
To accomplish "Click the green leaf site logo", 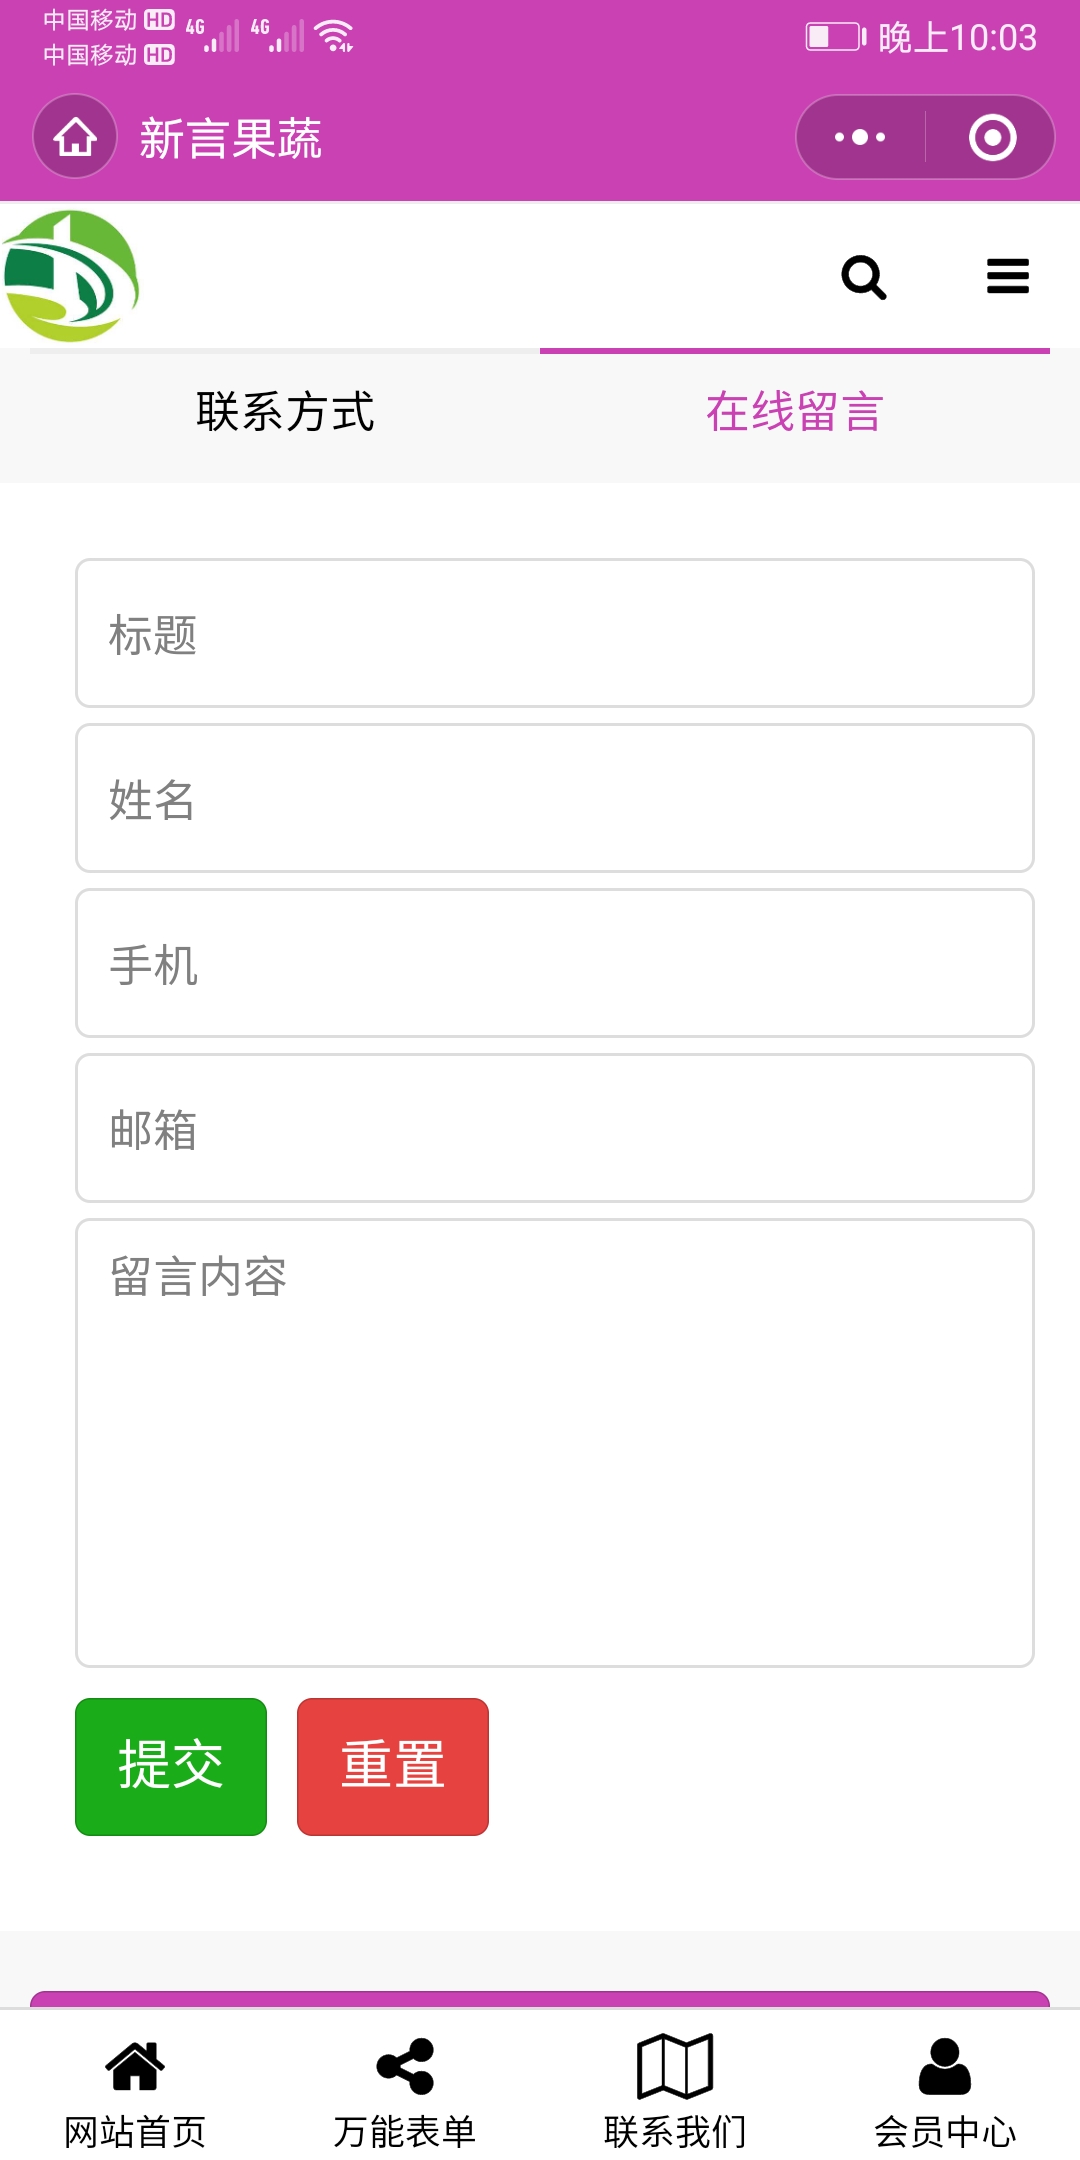I will [70, 276].
